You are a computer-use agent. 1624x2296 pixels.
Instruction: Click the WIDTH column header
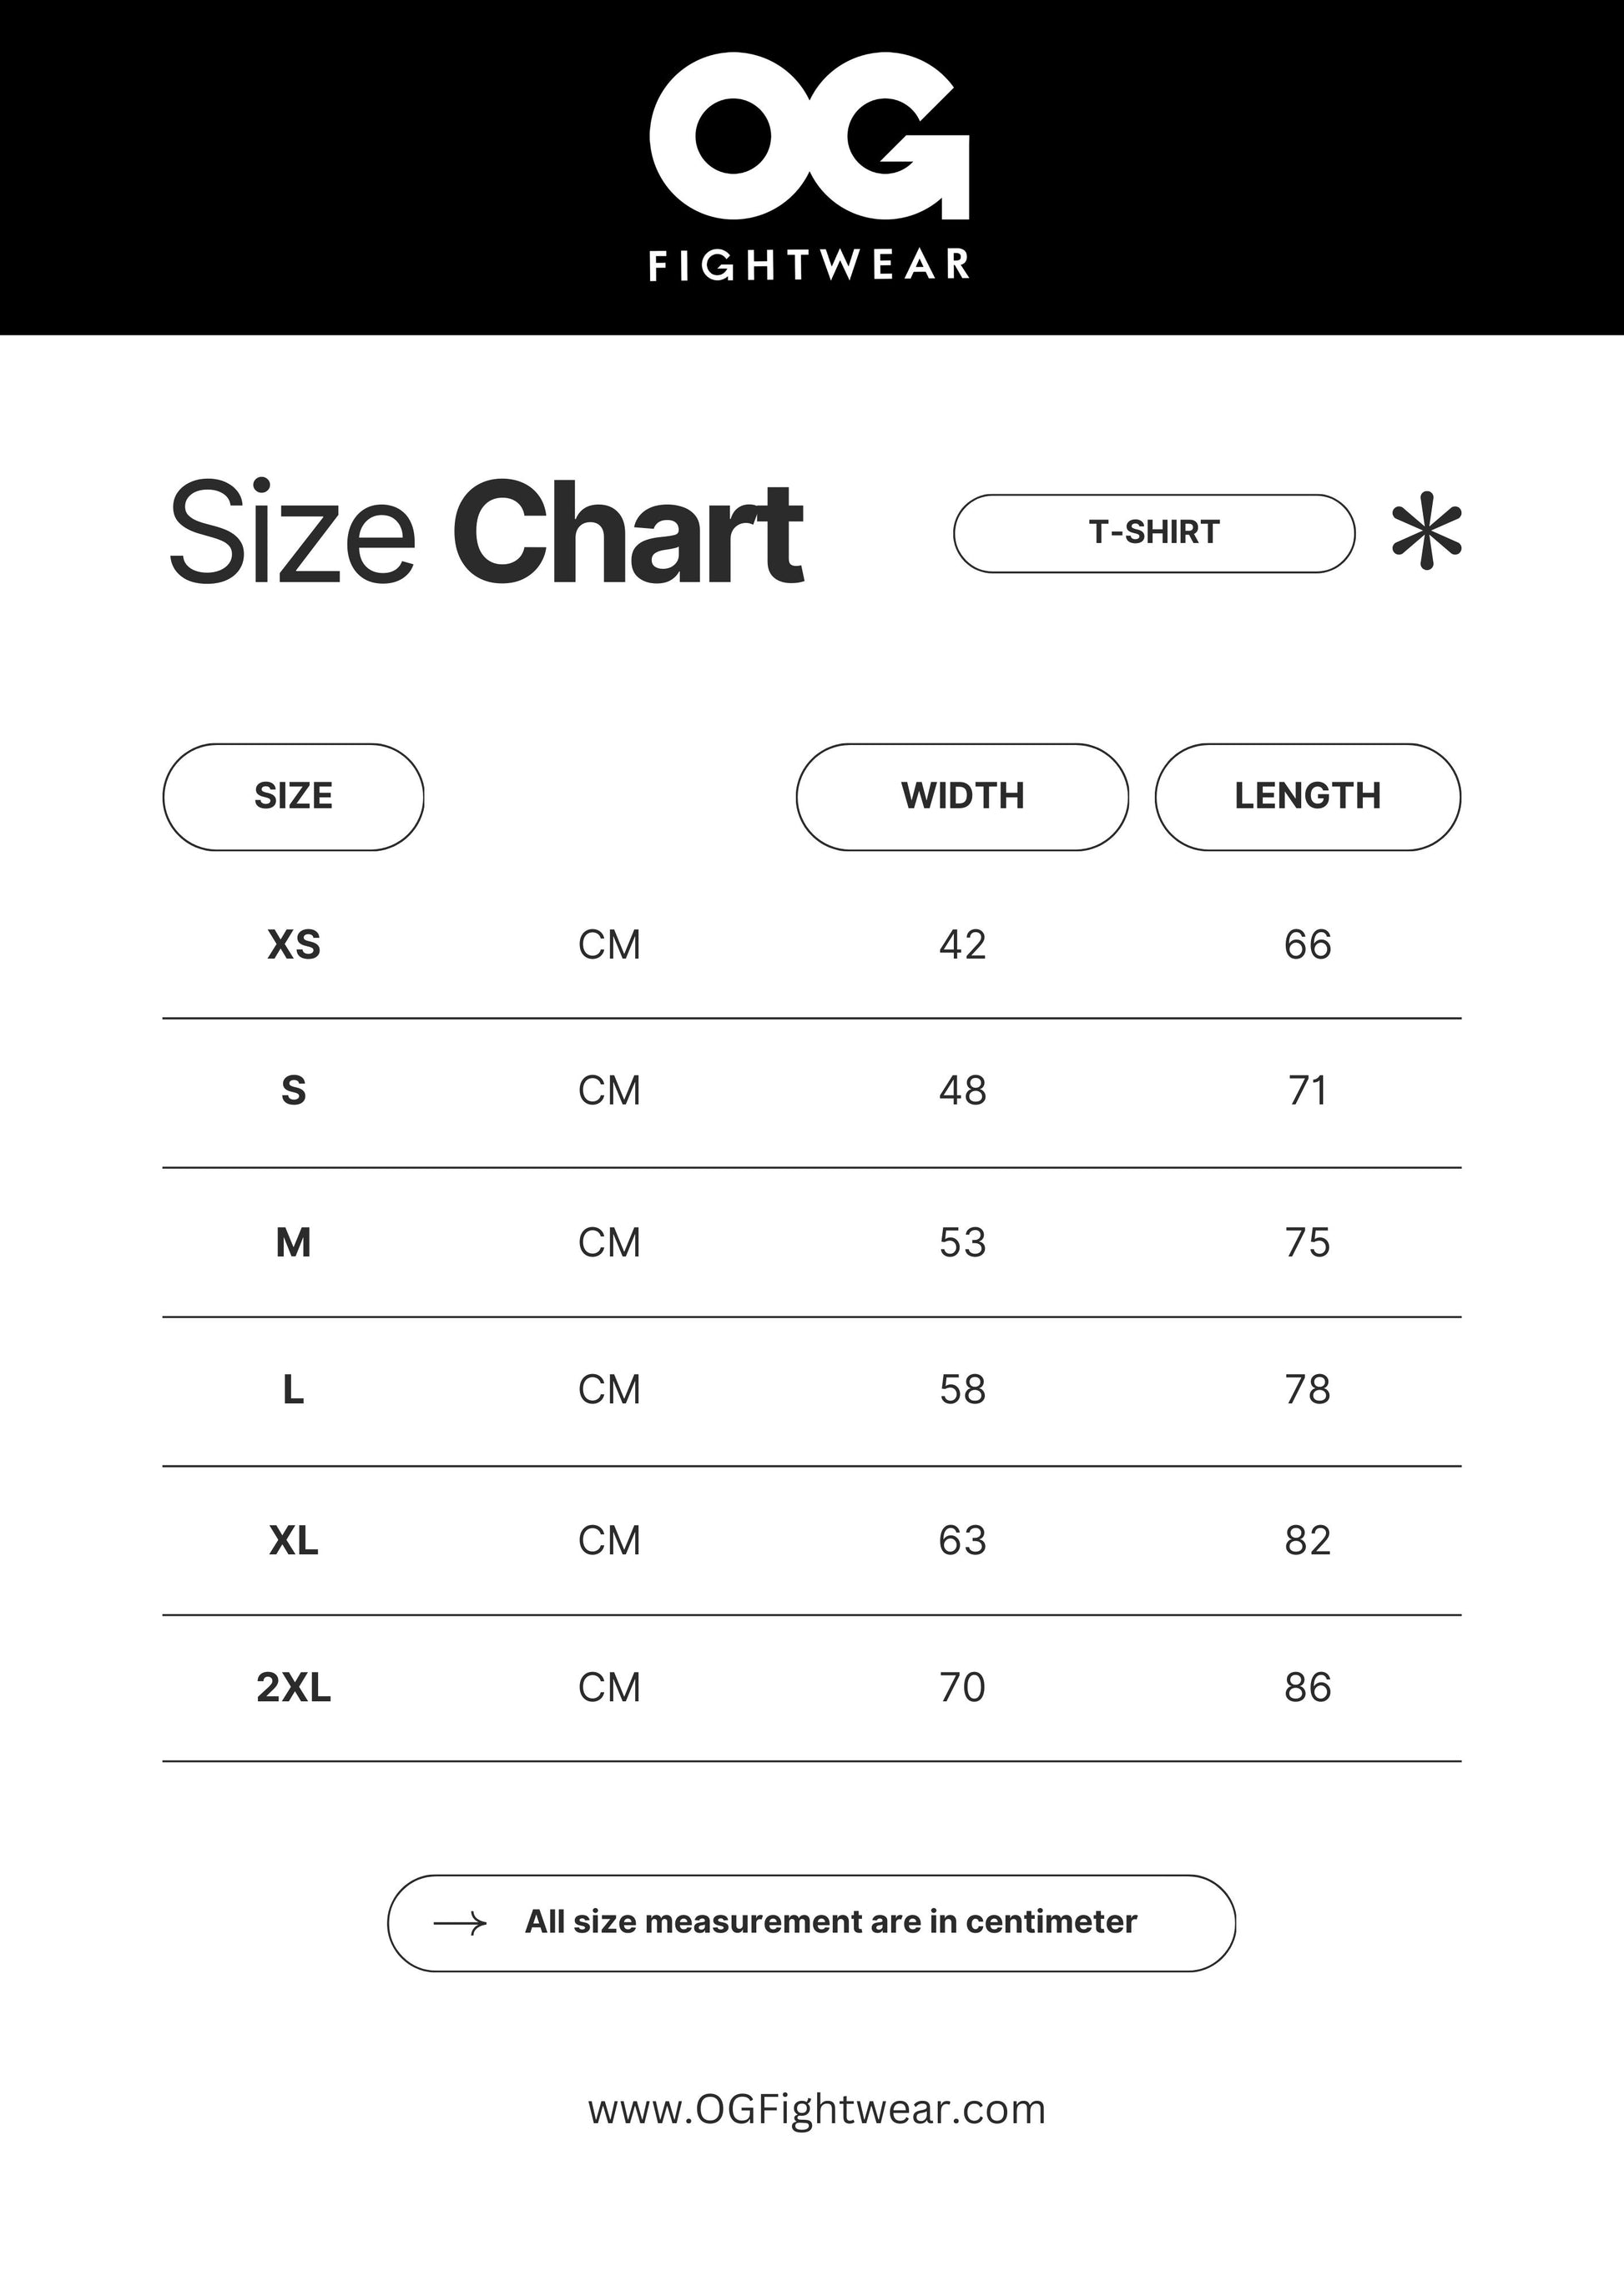(962, 797)
